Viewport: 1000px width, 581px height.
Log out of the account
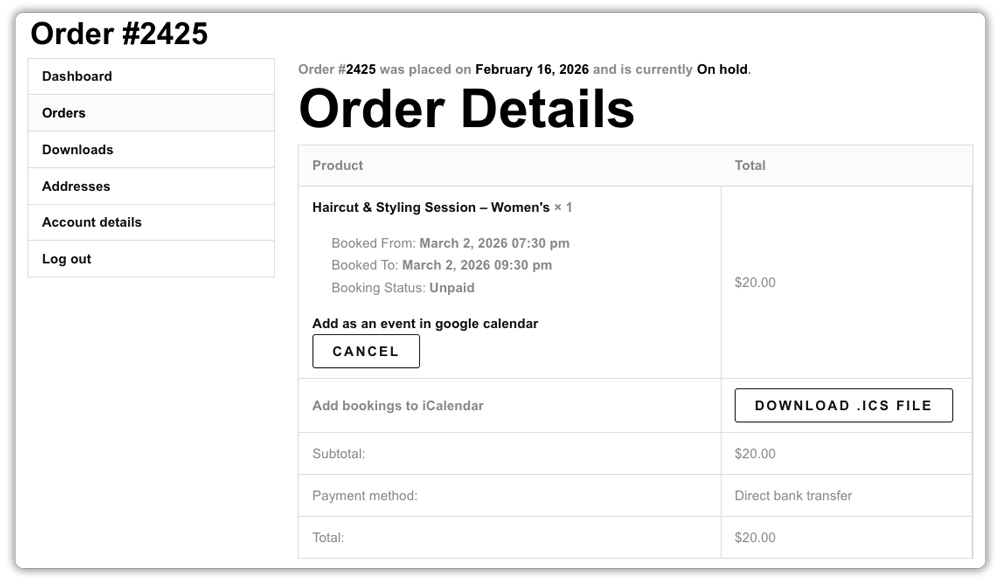(x=66, y=258)
